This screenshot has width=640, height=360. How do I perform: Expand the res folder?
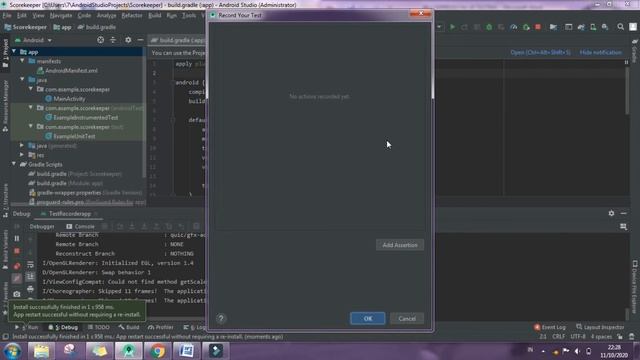(22, 155)
